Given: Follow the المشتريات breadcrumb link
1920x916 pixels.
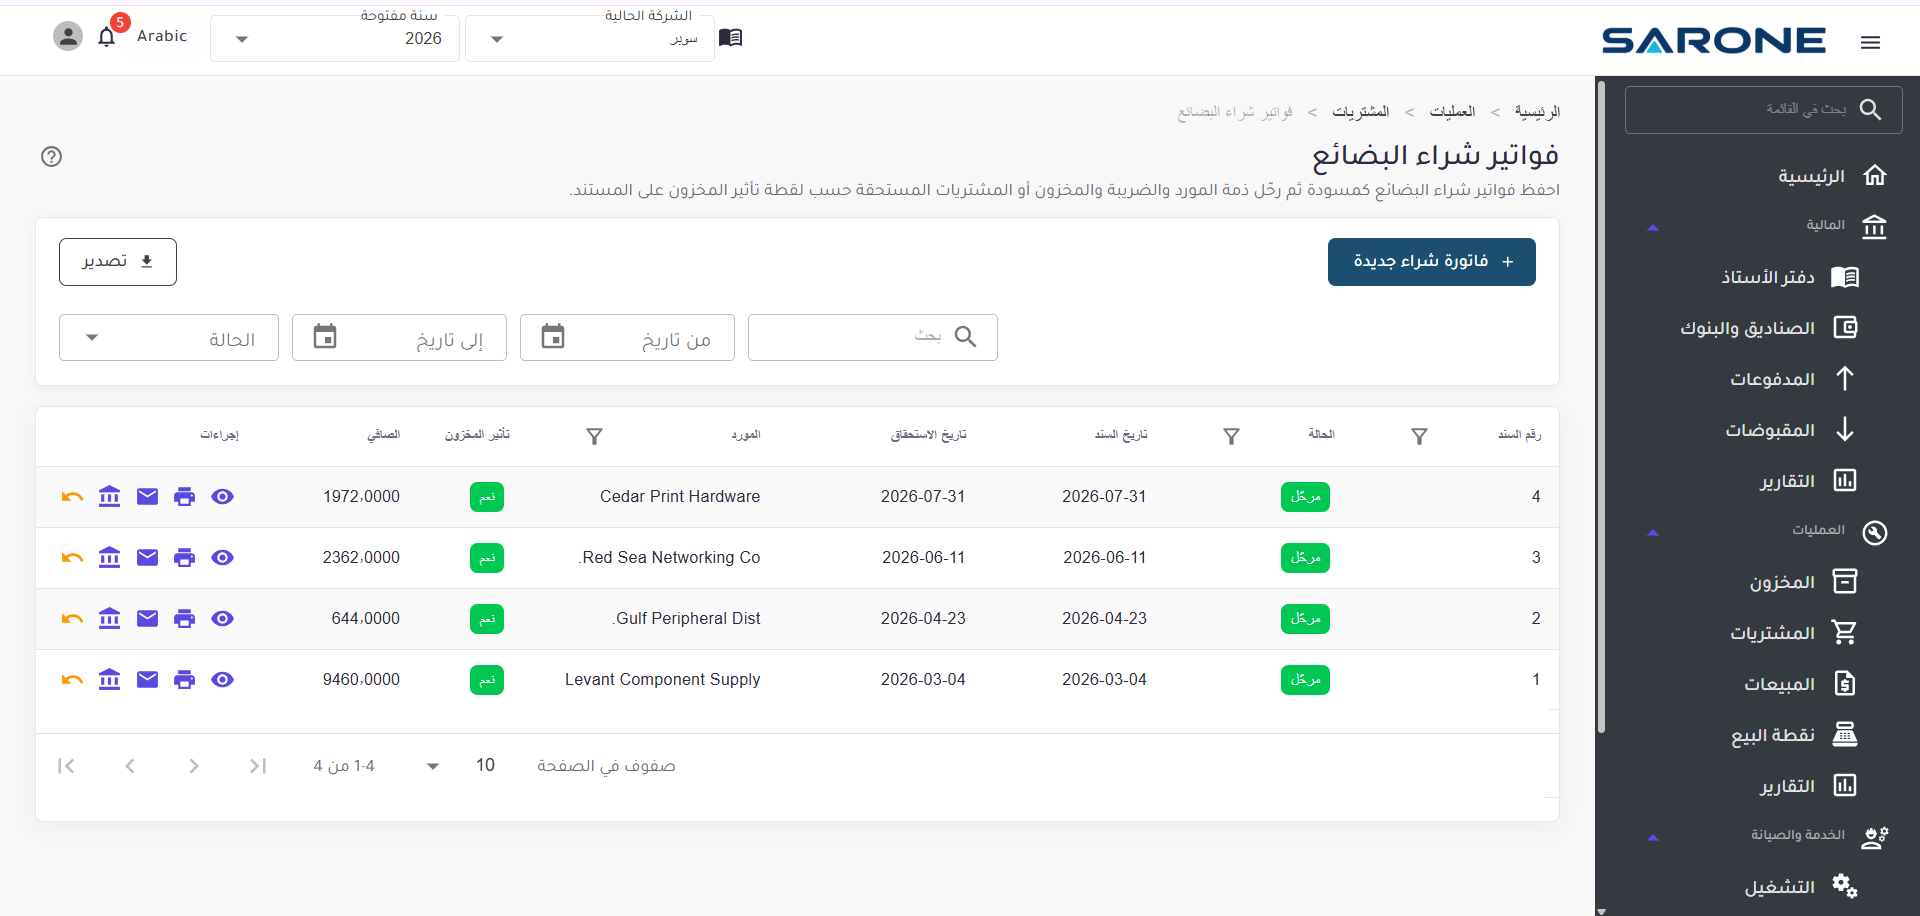Looking at the screenshot, I should tap(1361, 112).
